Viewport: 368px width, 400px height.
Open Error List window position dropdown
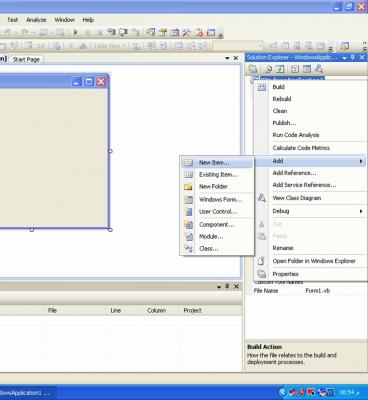point(219,287)
